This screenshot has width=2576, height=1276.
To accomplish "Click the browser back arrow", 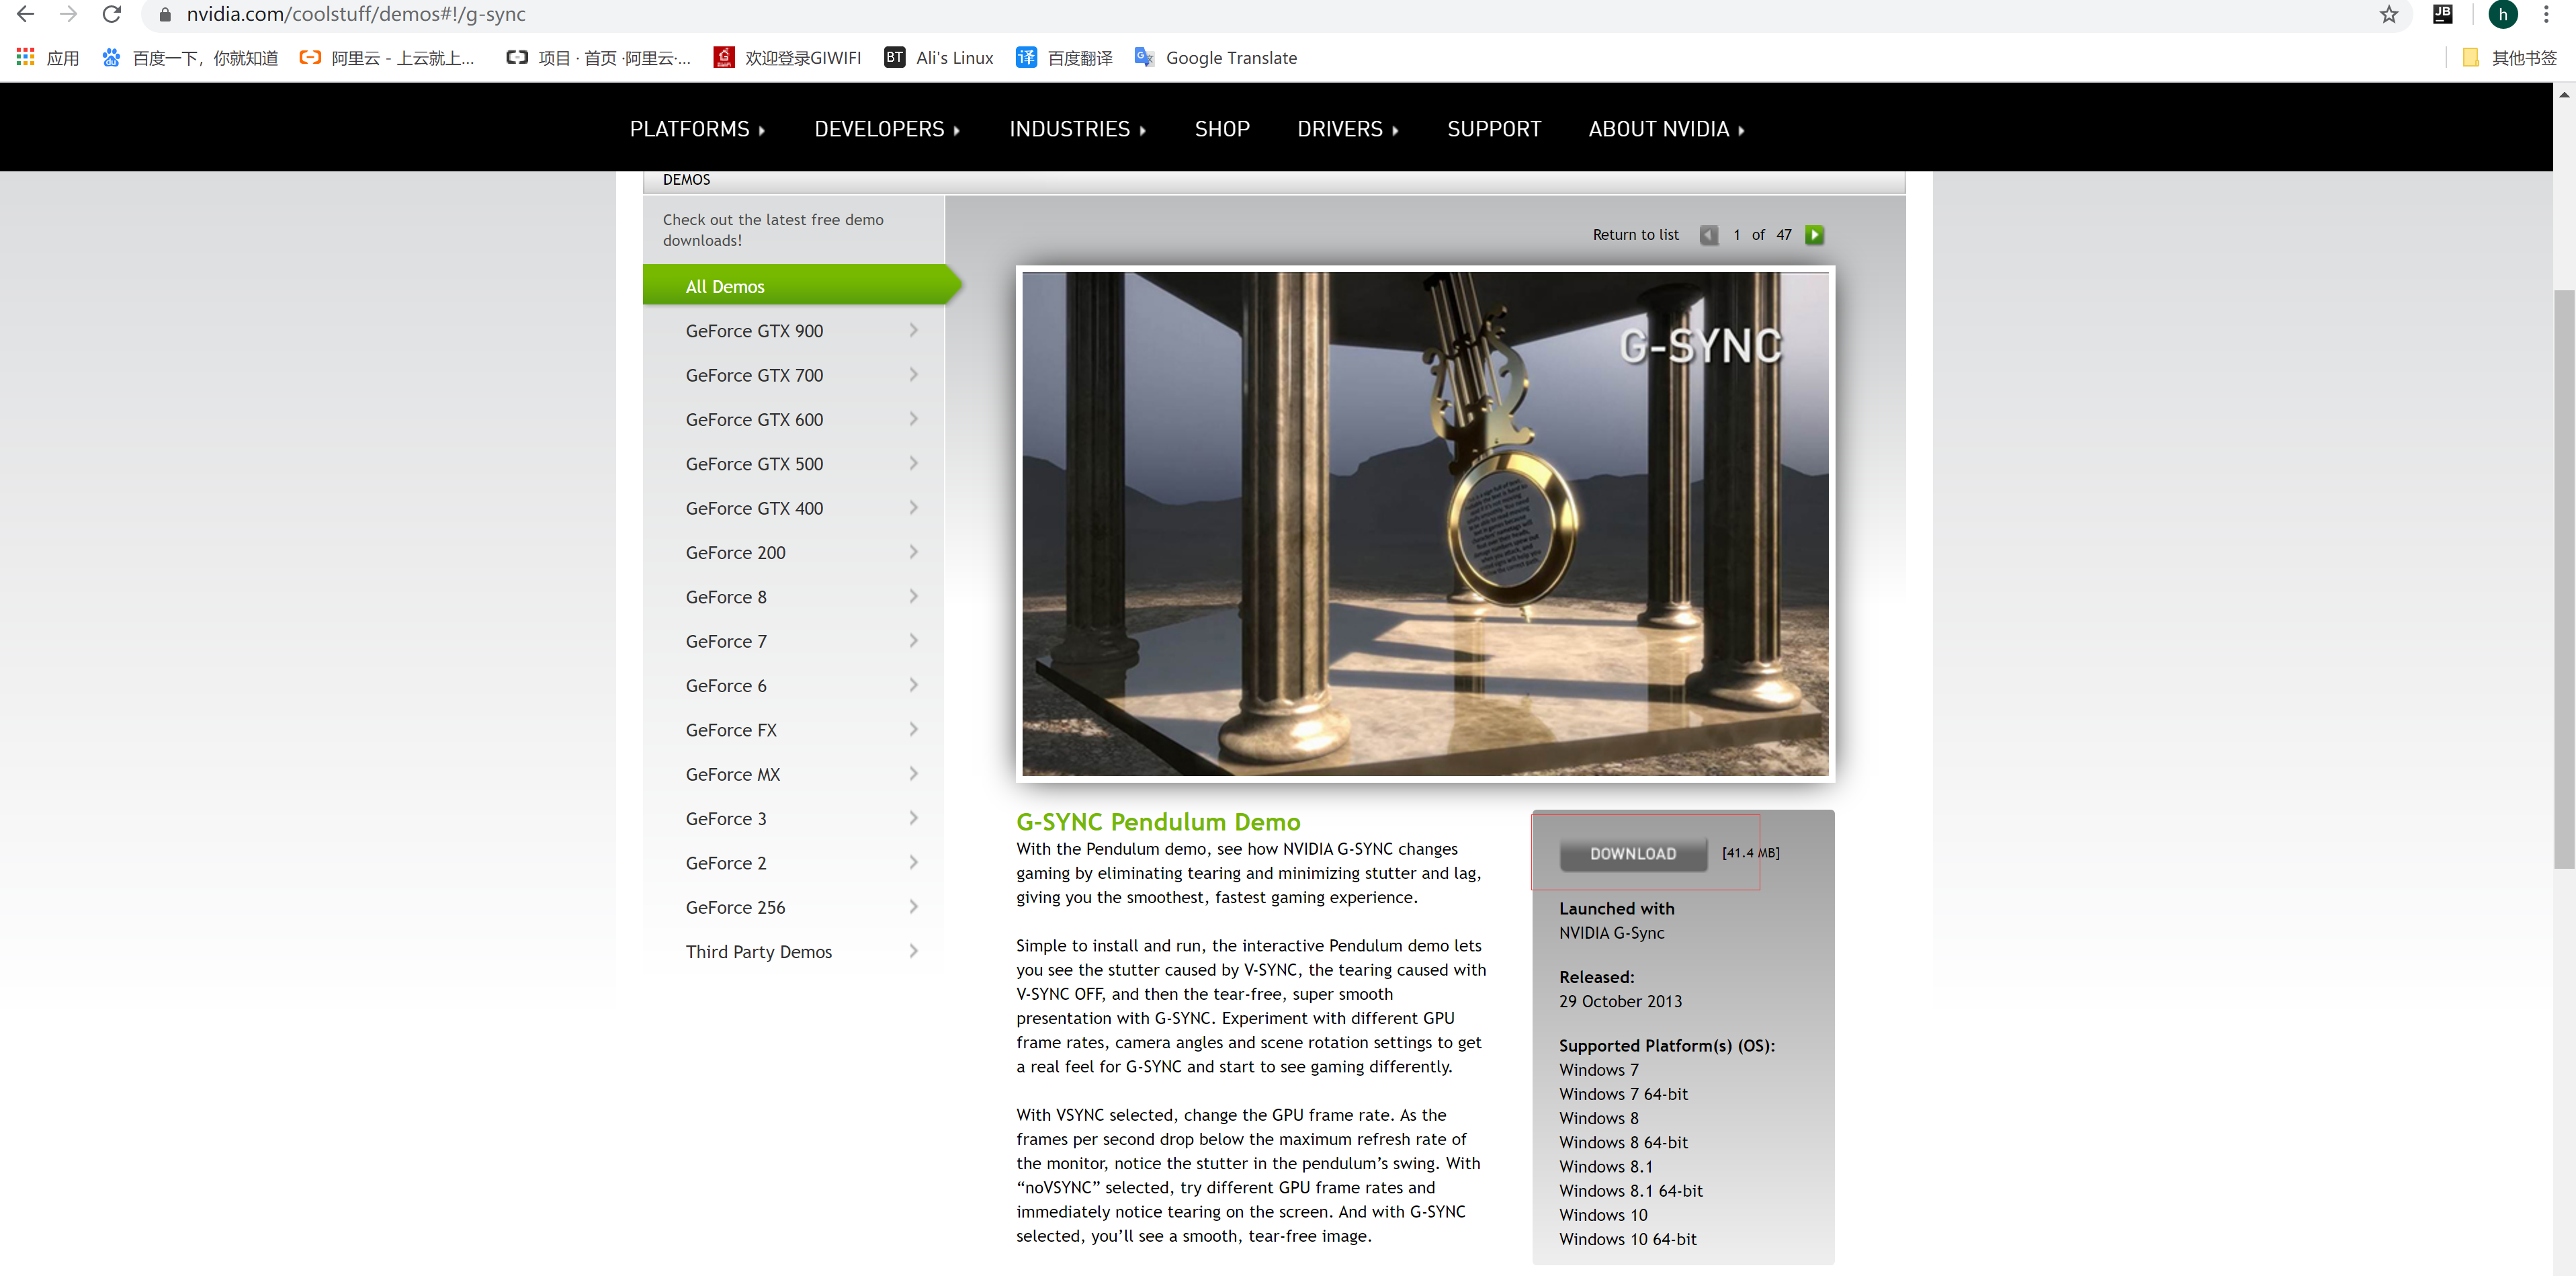I will coord(26,14).
